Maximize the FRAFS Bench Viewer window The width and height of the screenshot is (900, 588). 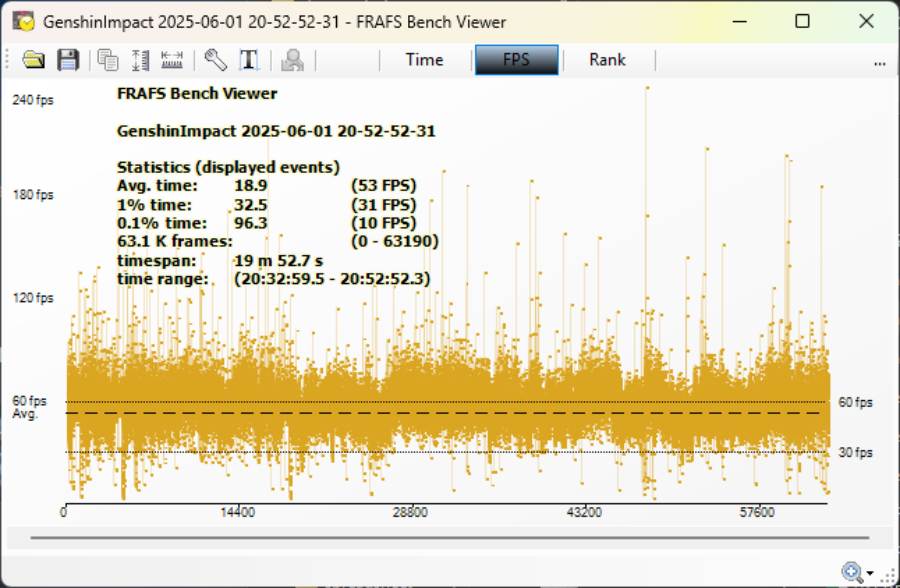coord(802,22)
